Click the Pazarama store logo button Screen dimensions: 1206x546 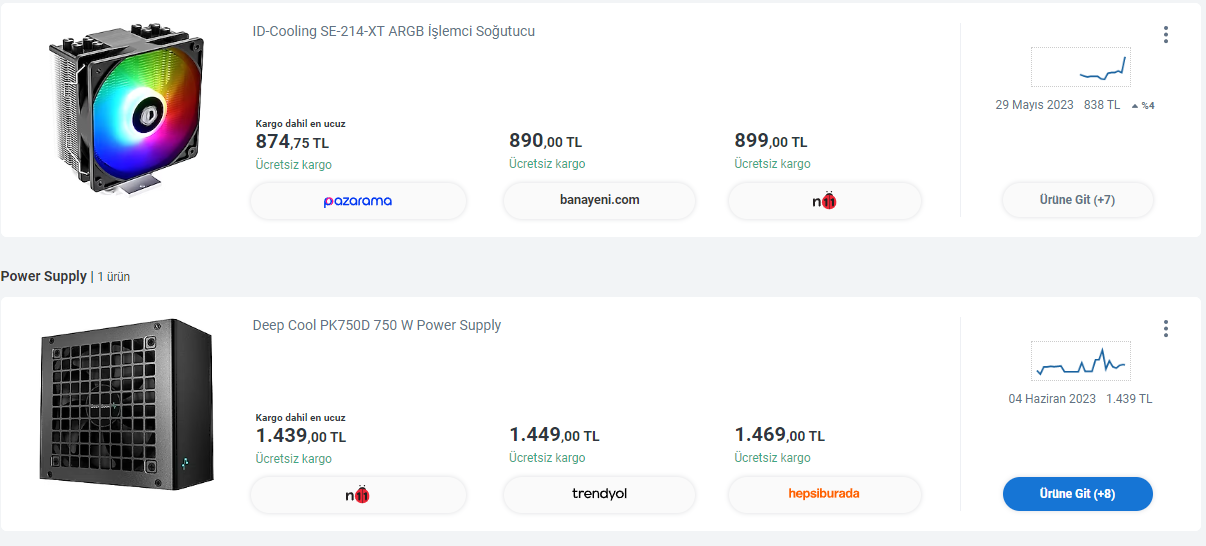(358, 201)
